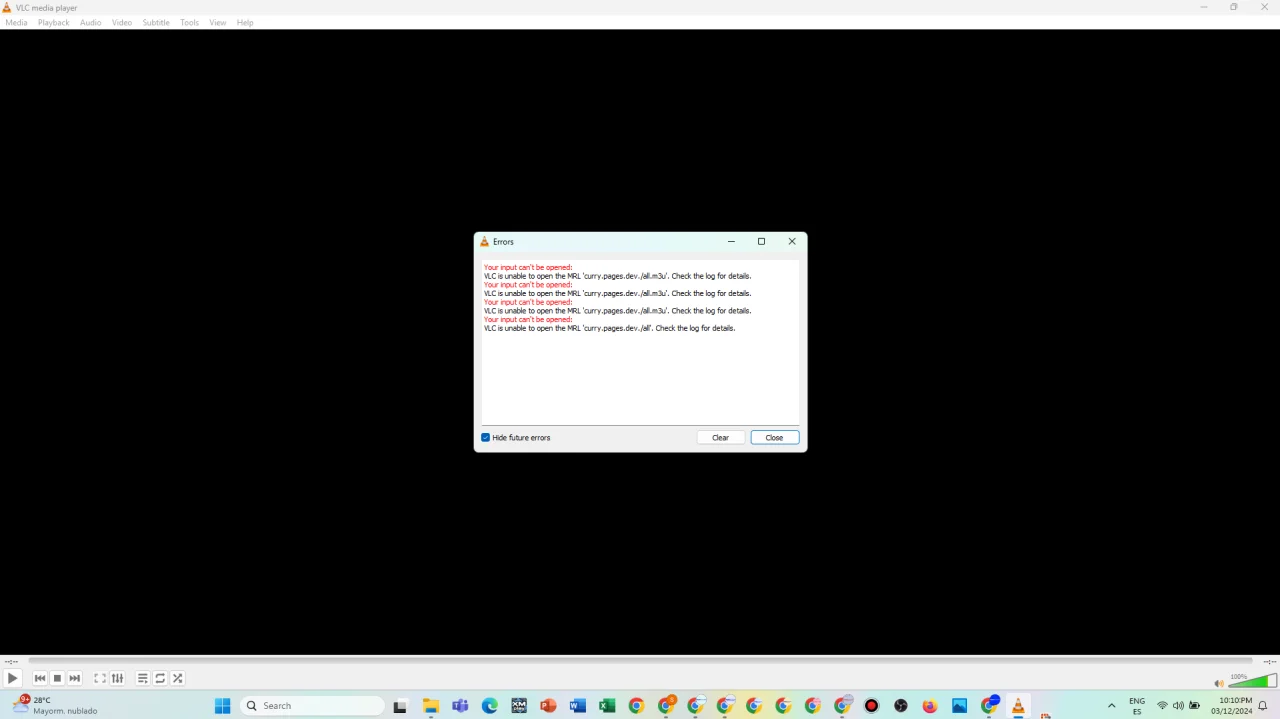Open clock showing 10:10 PM
The image size is (1280, 719).
[x=1231, y=706]
